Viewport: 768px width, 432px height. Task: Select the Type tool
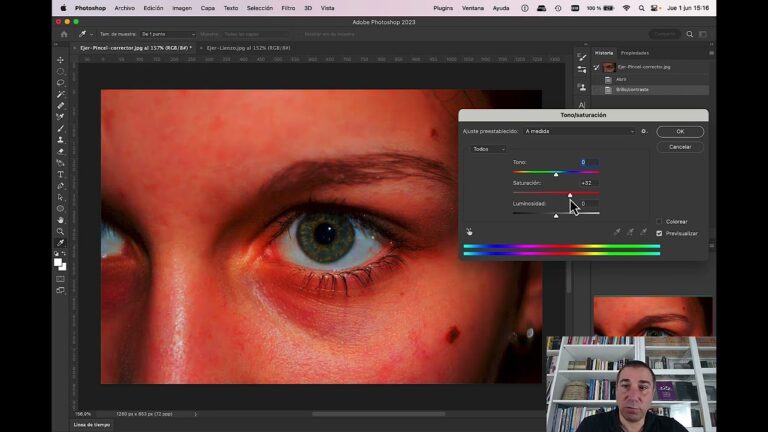tap(60, 174)
